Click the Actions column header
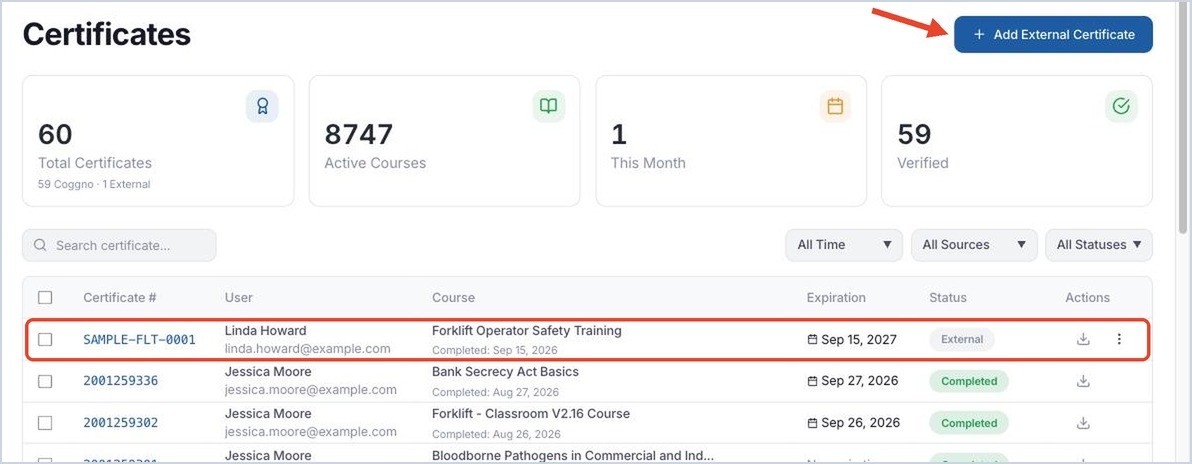Image resolution: width=1192 pixels, height=464 pixels. tap(1087, 297)
